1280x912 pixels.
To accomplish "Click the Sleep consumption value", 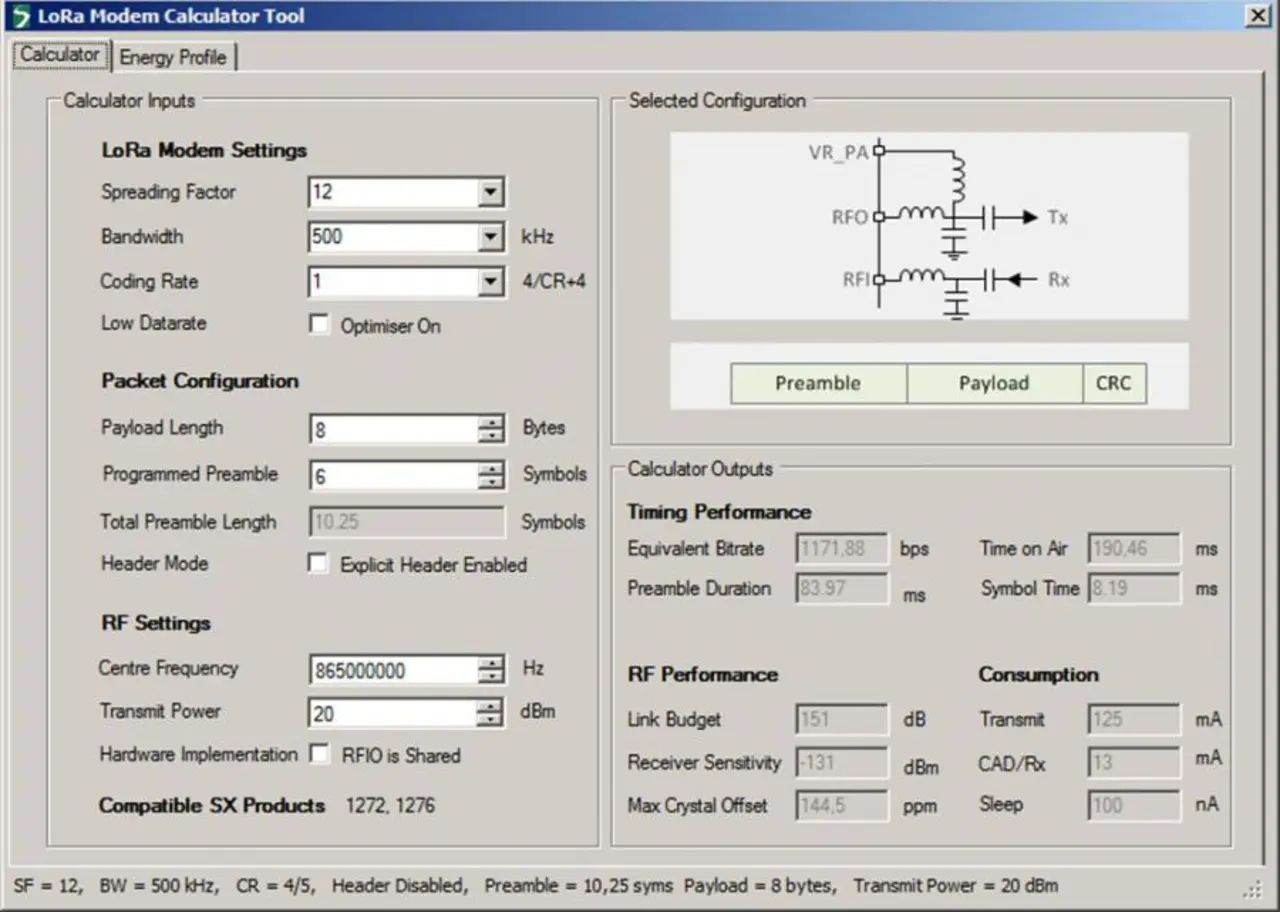I will tap(1134, 804).
